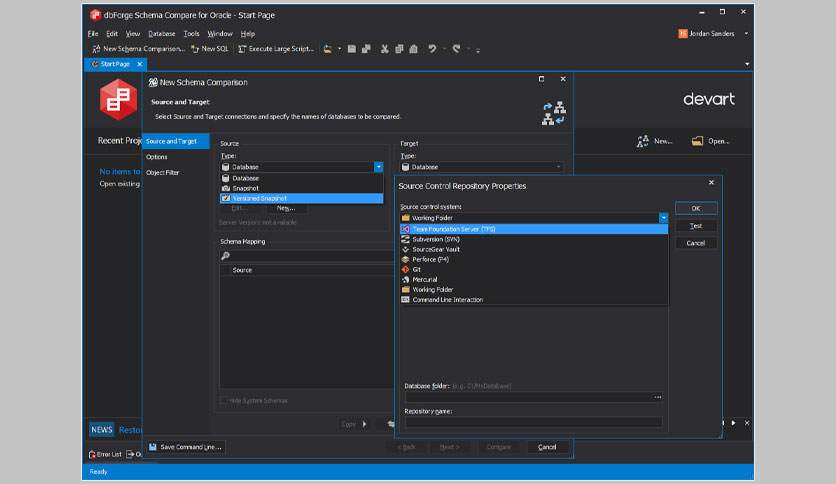Select Team Foundation Server (TFS) option
Screen dimensions: 836x484
tap(534, 229)
